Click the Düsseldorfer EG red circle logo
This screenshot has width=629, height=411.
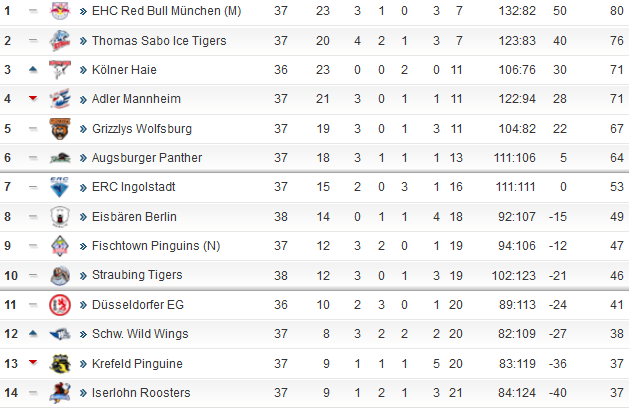pos(60,305)
